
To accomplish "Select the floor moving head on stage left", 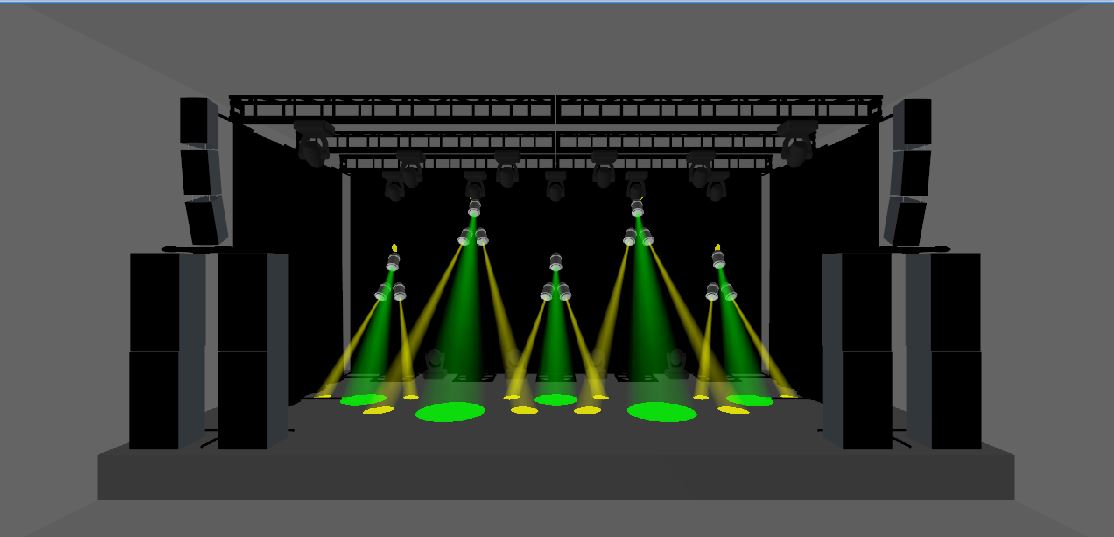I will 435,363.
